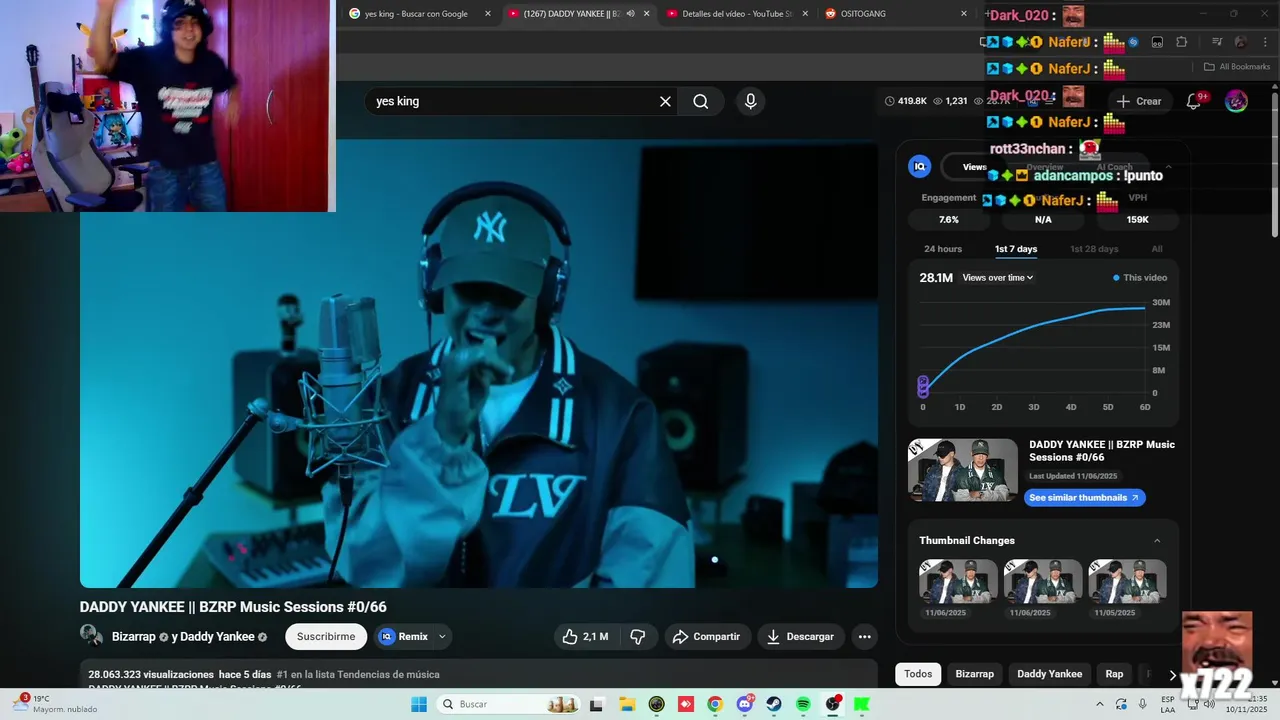Open File Explorer from the taskbar

pos(626,704)
